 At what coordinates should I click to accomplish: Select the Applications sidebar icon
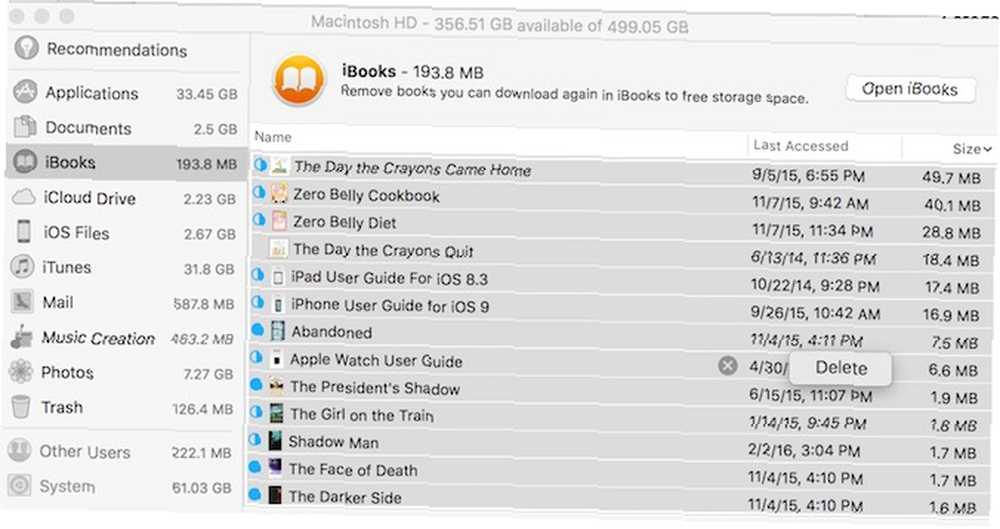26,92
